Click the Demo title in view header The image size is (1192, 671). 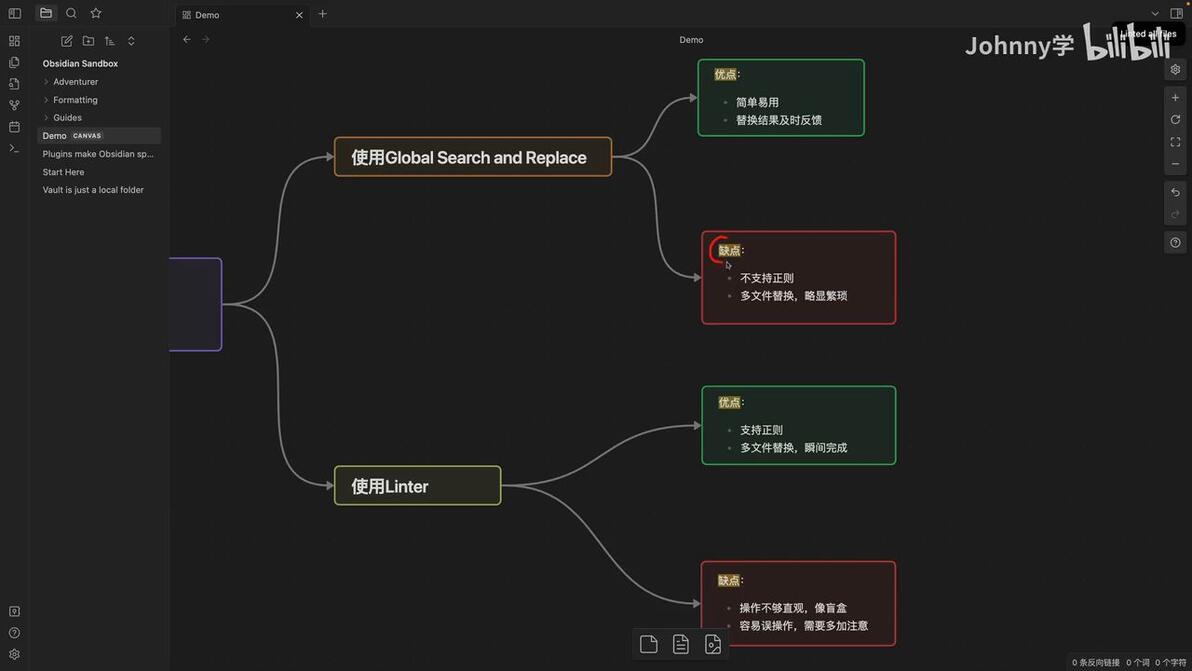point(691,40)
